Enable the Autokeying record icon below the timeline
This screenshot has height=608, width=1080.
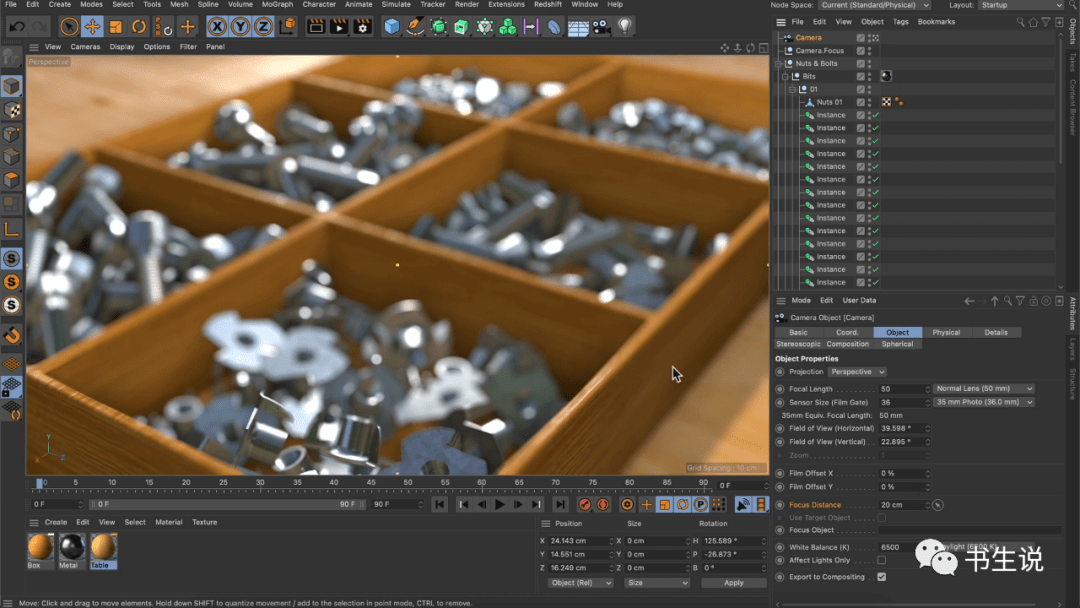point(603,505)
